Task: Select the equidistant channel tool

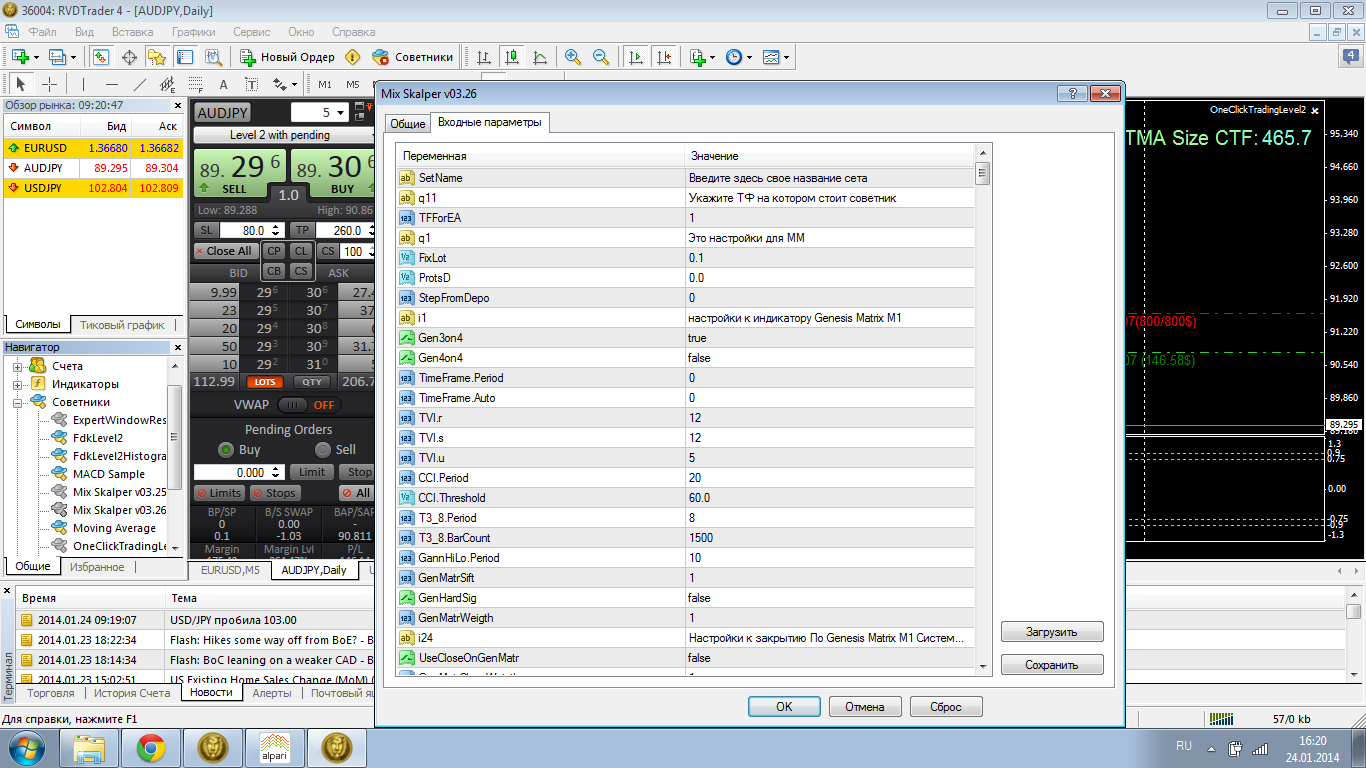Action: 167,84
